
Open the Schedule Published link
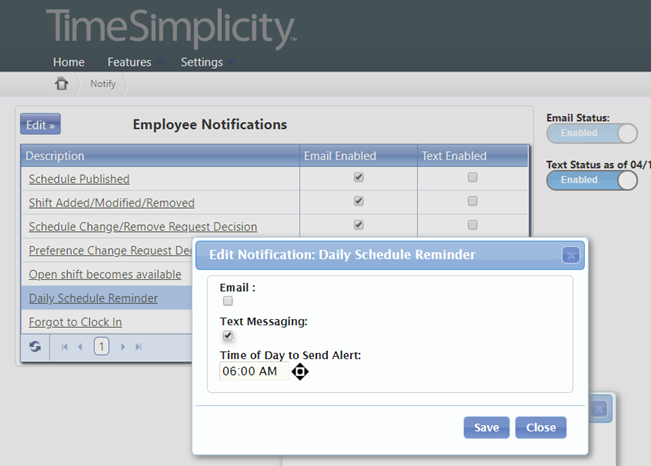coord(79,179)
